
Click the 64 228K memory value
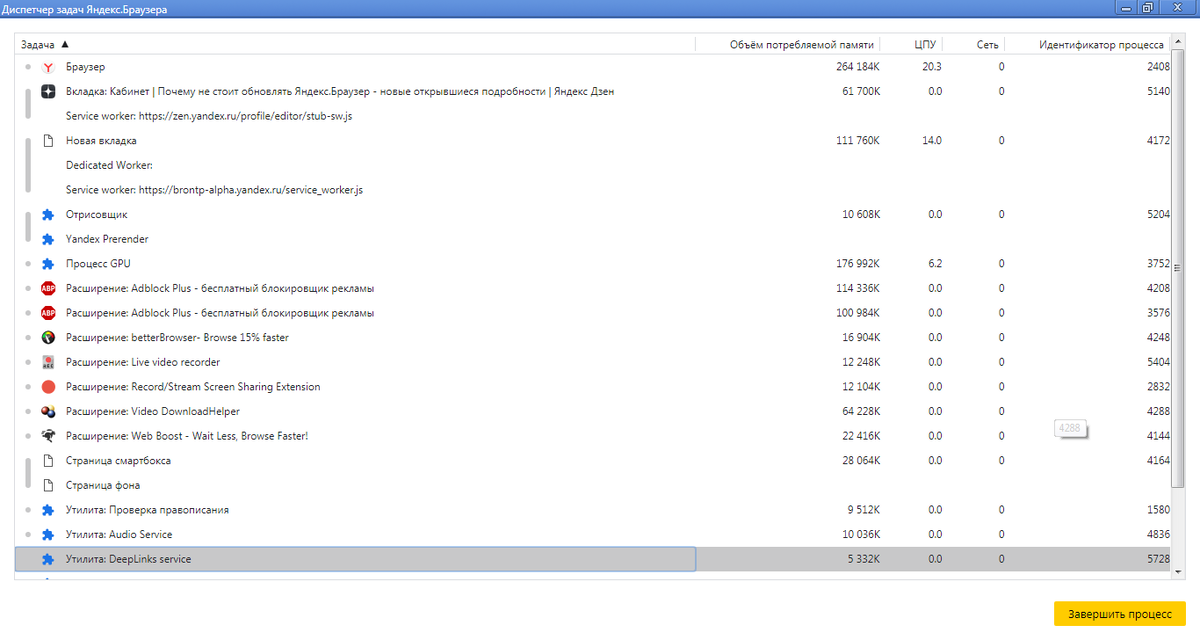[860, 411]
